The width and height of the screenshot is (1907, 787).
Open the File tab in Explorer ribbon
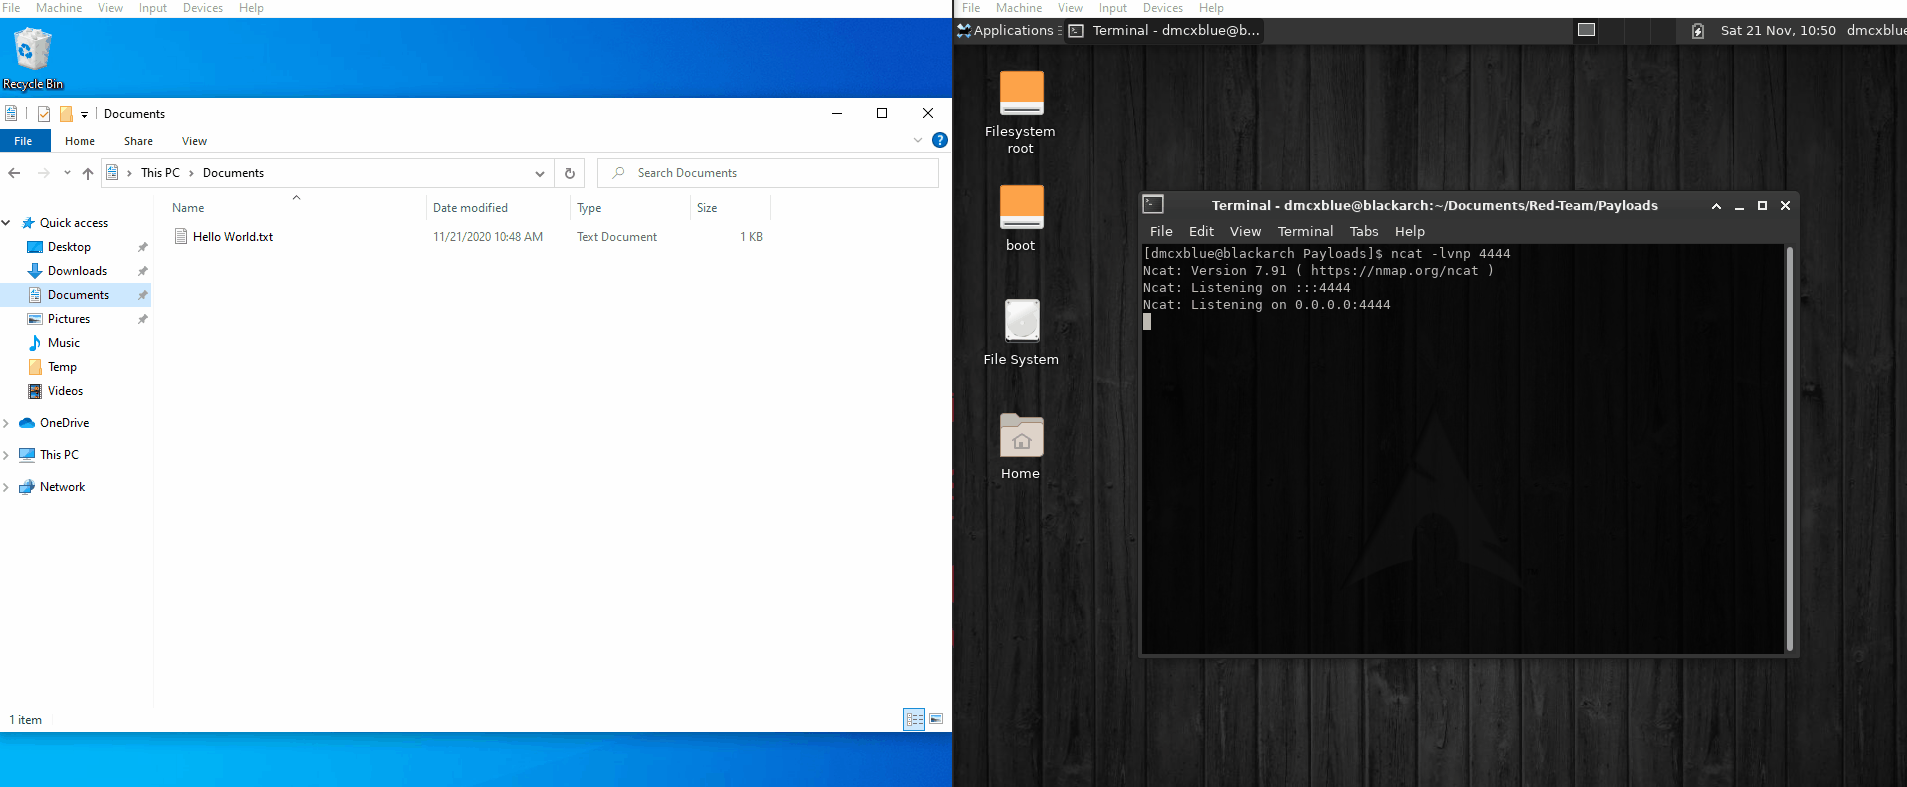click(x=23, y=141)
